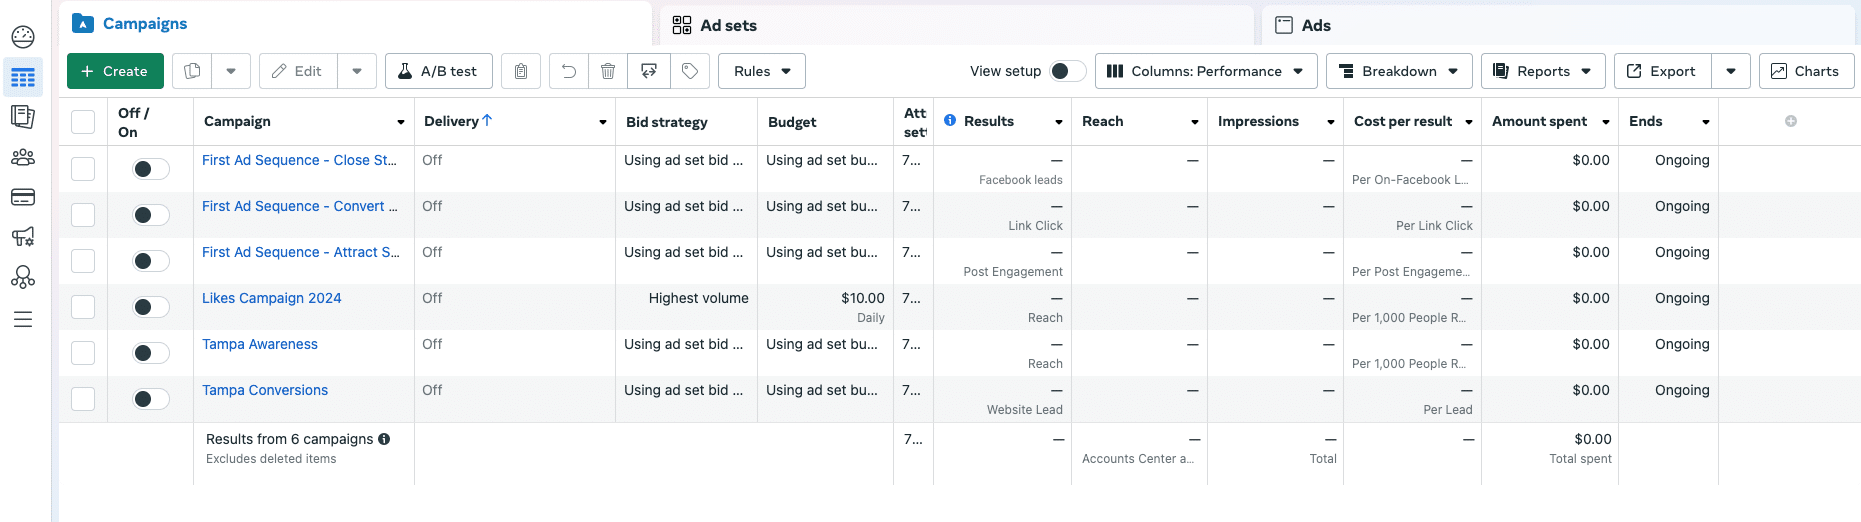Click the Bid strategy column header
This screenshot has height=522, width=1861.
(666, 122)
